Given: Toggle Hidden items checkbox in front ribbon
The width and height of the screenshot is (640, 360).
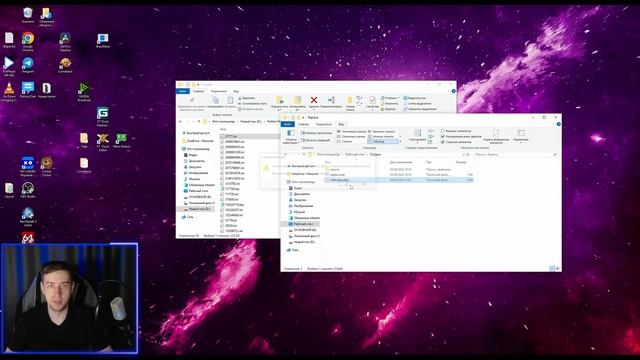Looking at the screenshot, I should click(x=442, y=142).
